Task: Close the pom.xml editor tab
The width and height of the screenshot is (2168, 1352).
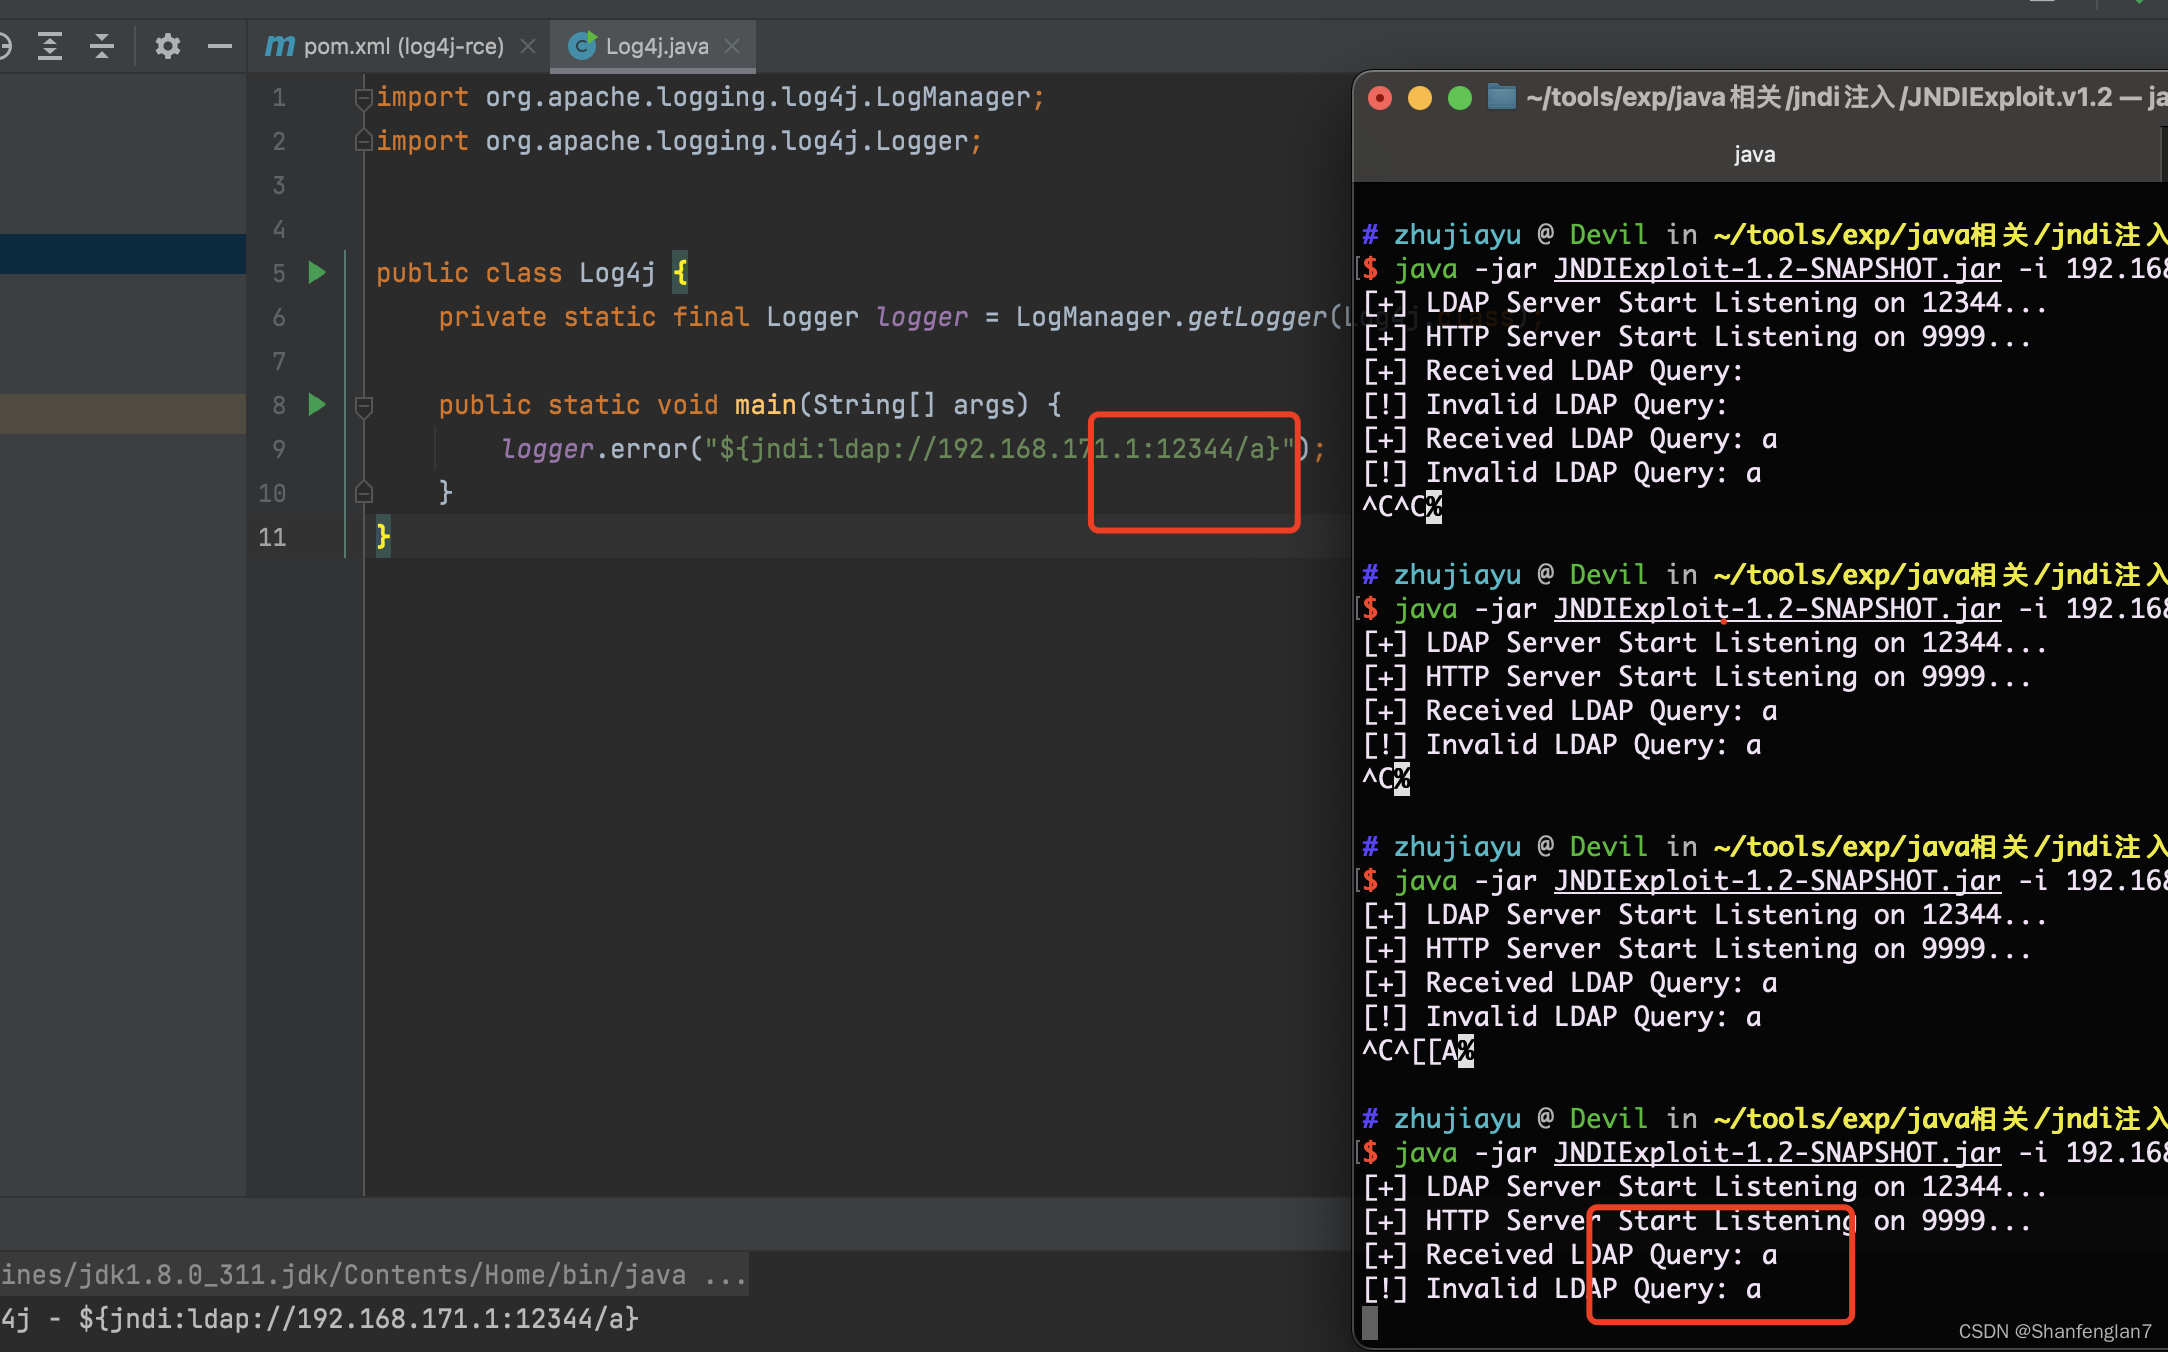Action: click(x=529, y=46)
